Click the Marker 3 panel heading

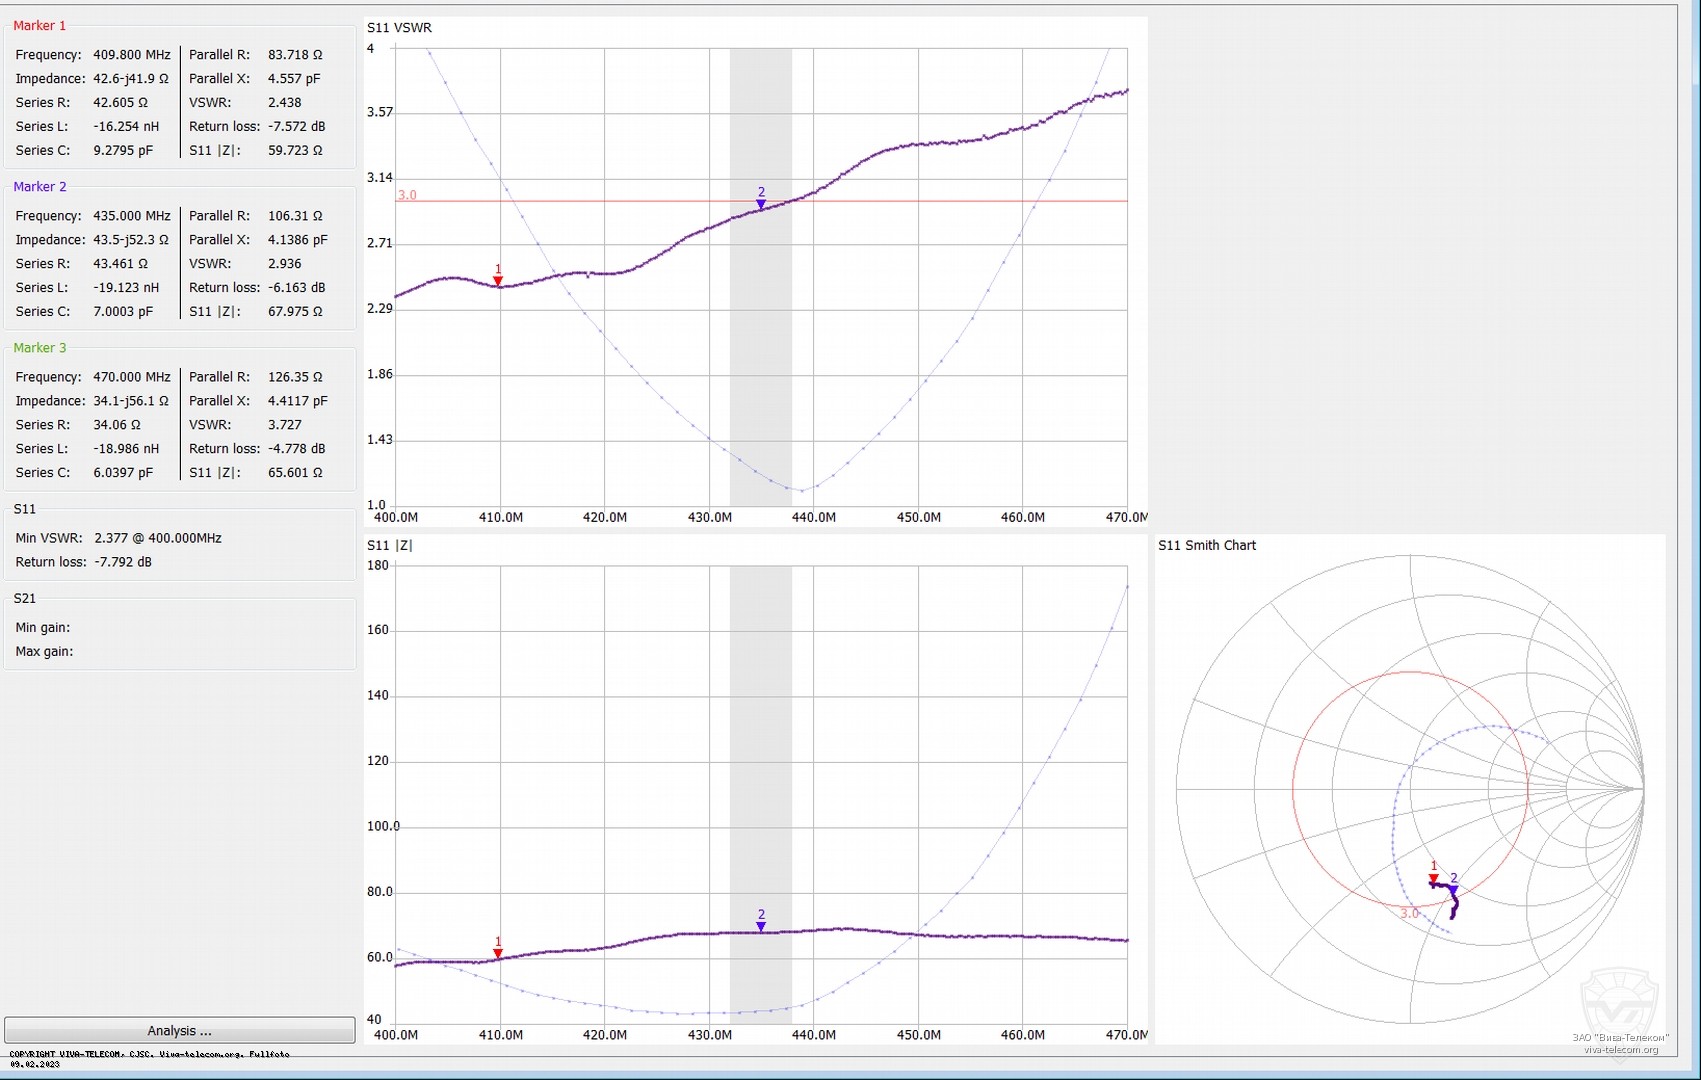(x=40, y=348)
